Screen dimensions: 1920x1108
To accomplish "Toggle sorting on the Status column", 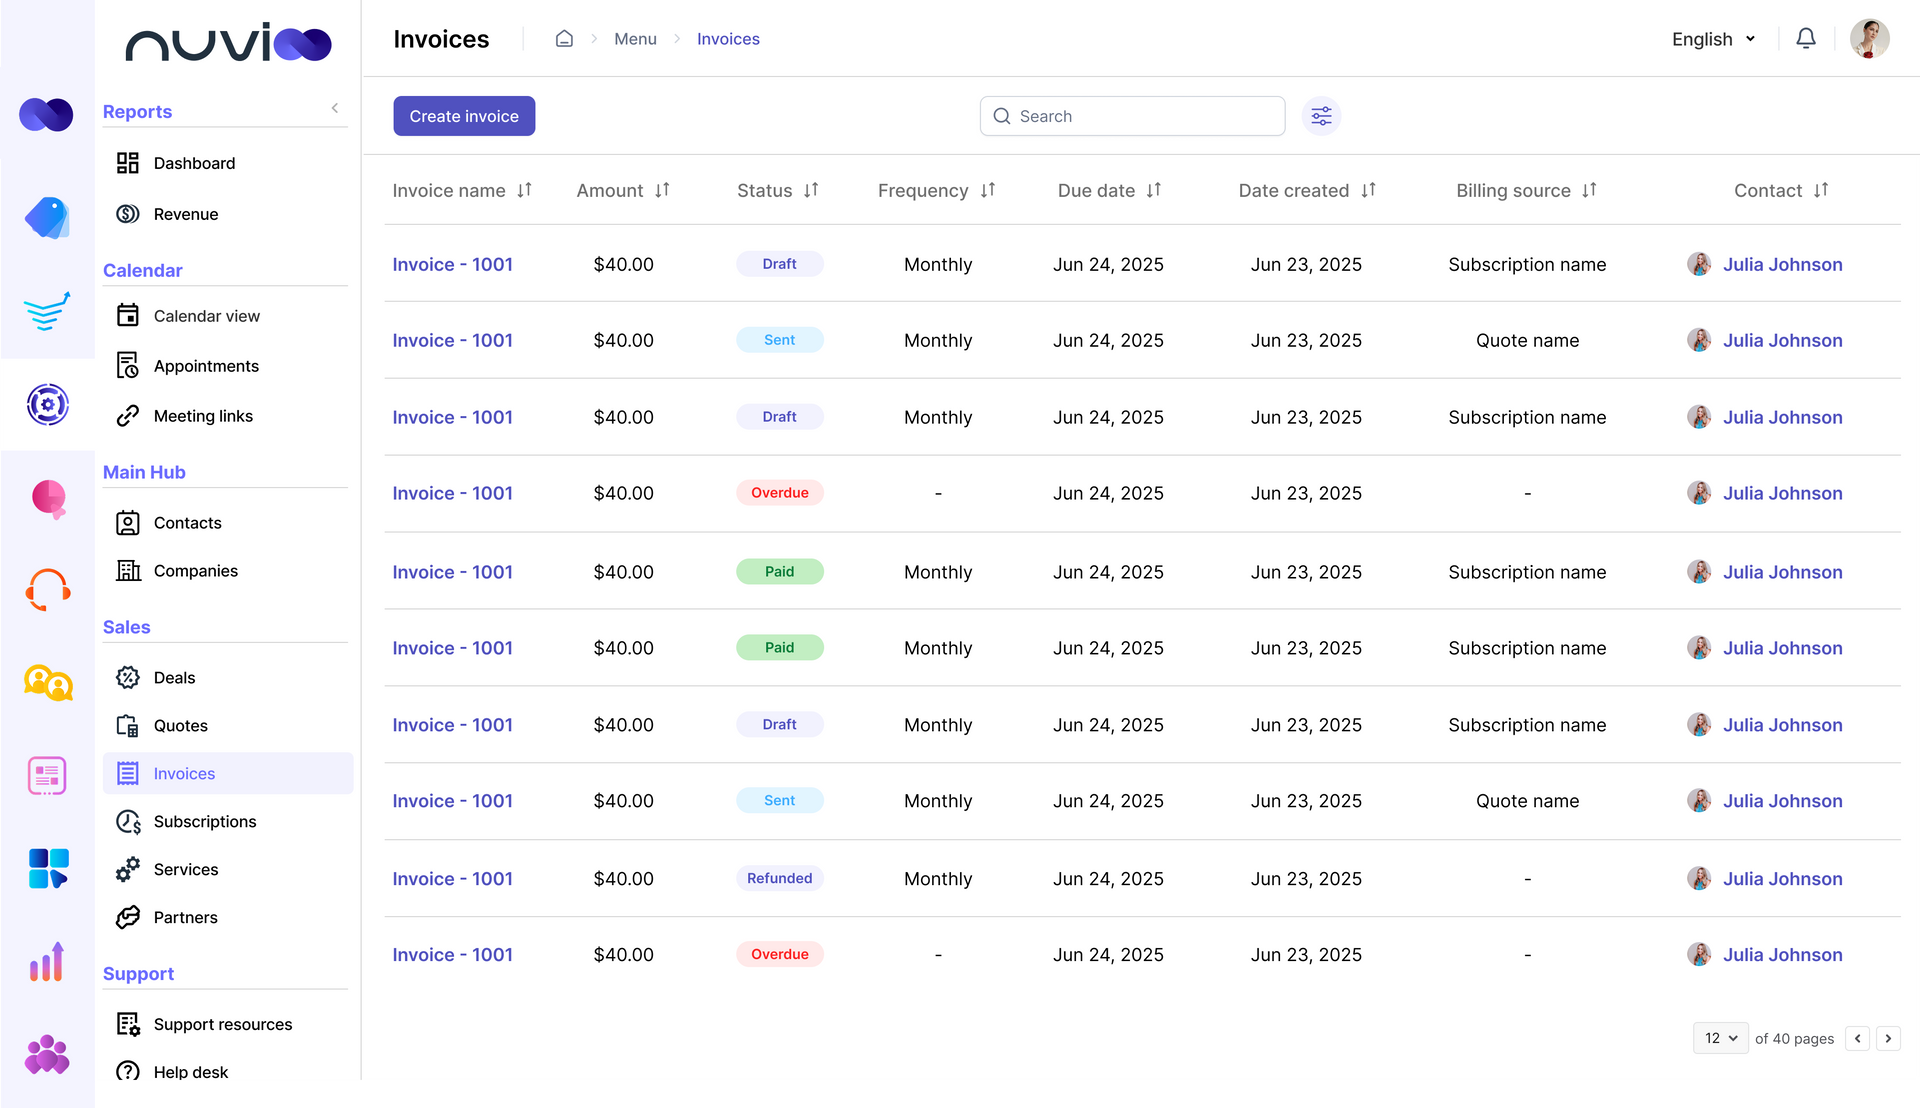I will [809, 190].
